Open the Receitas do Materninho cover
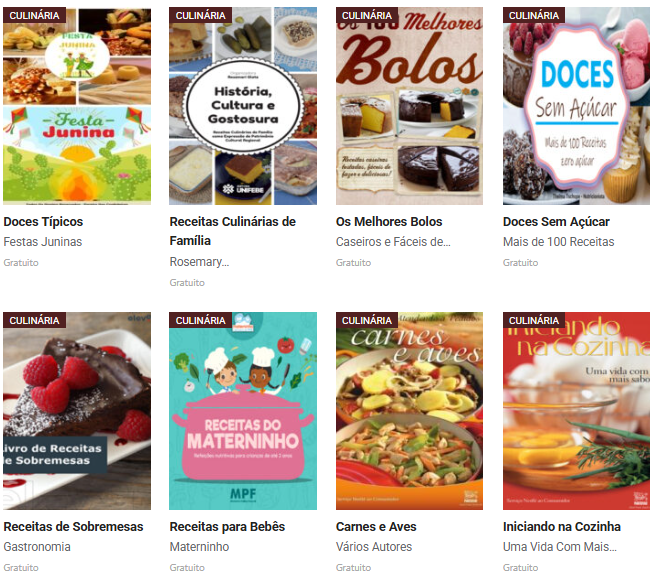The width and height of the screenshot is (666, 579). click(x=243, y=411)
